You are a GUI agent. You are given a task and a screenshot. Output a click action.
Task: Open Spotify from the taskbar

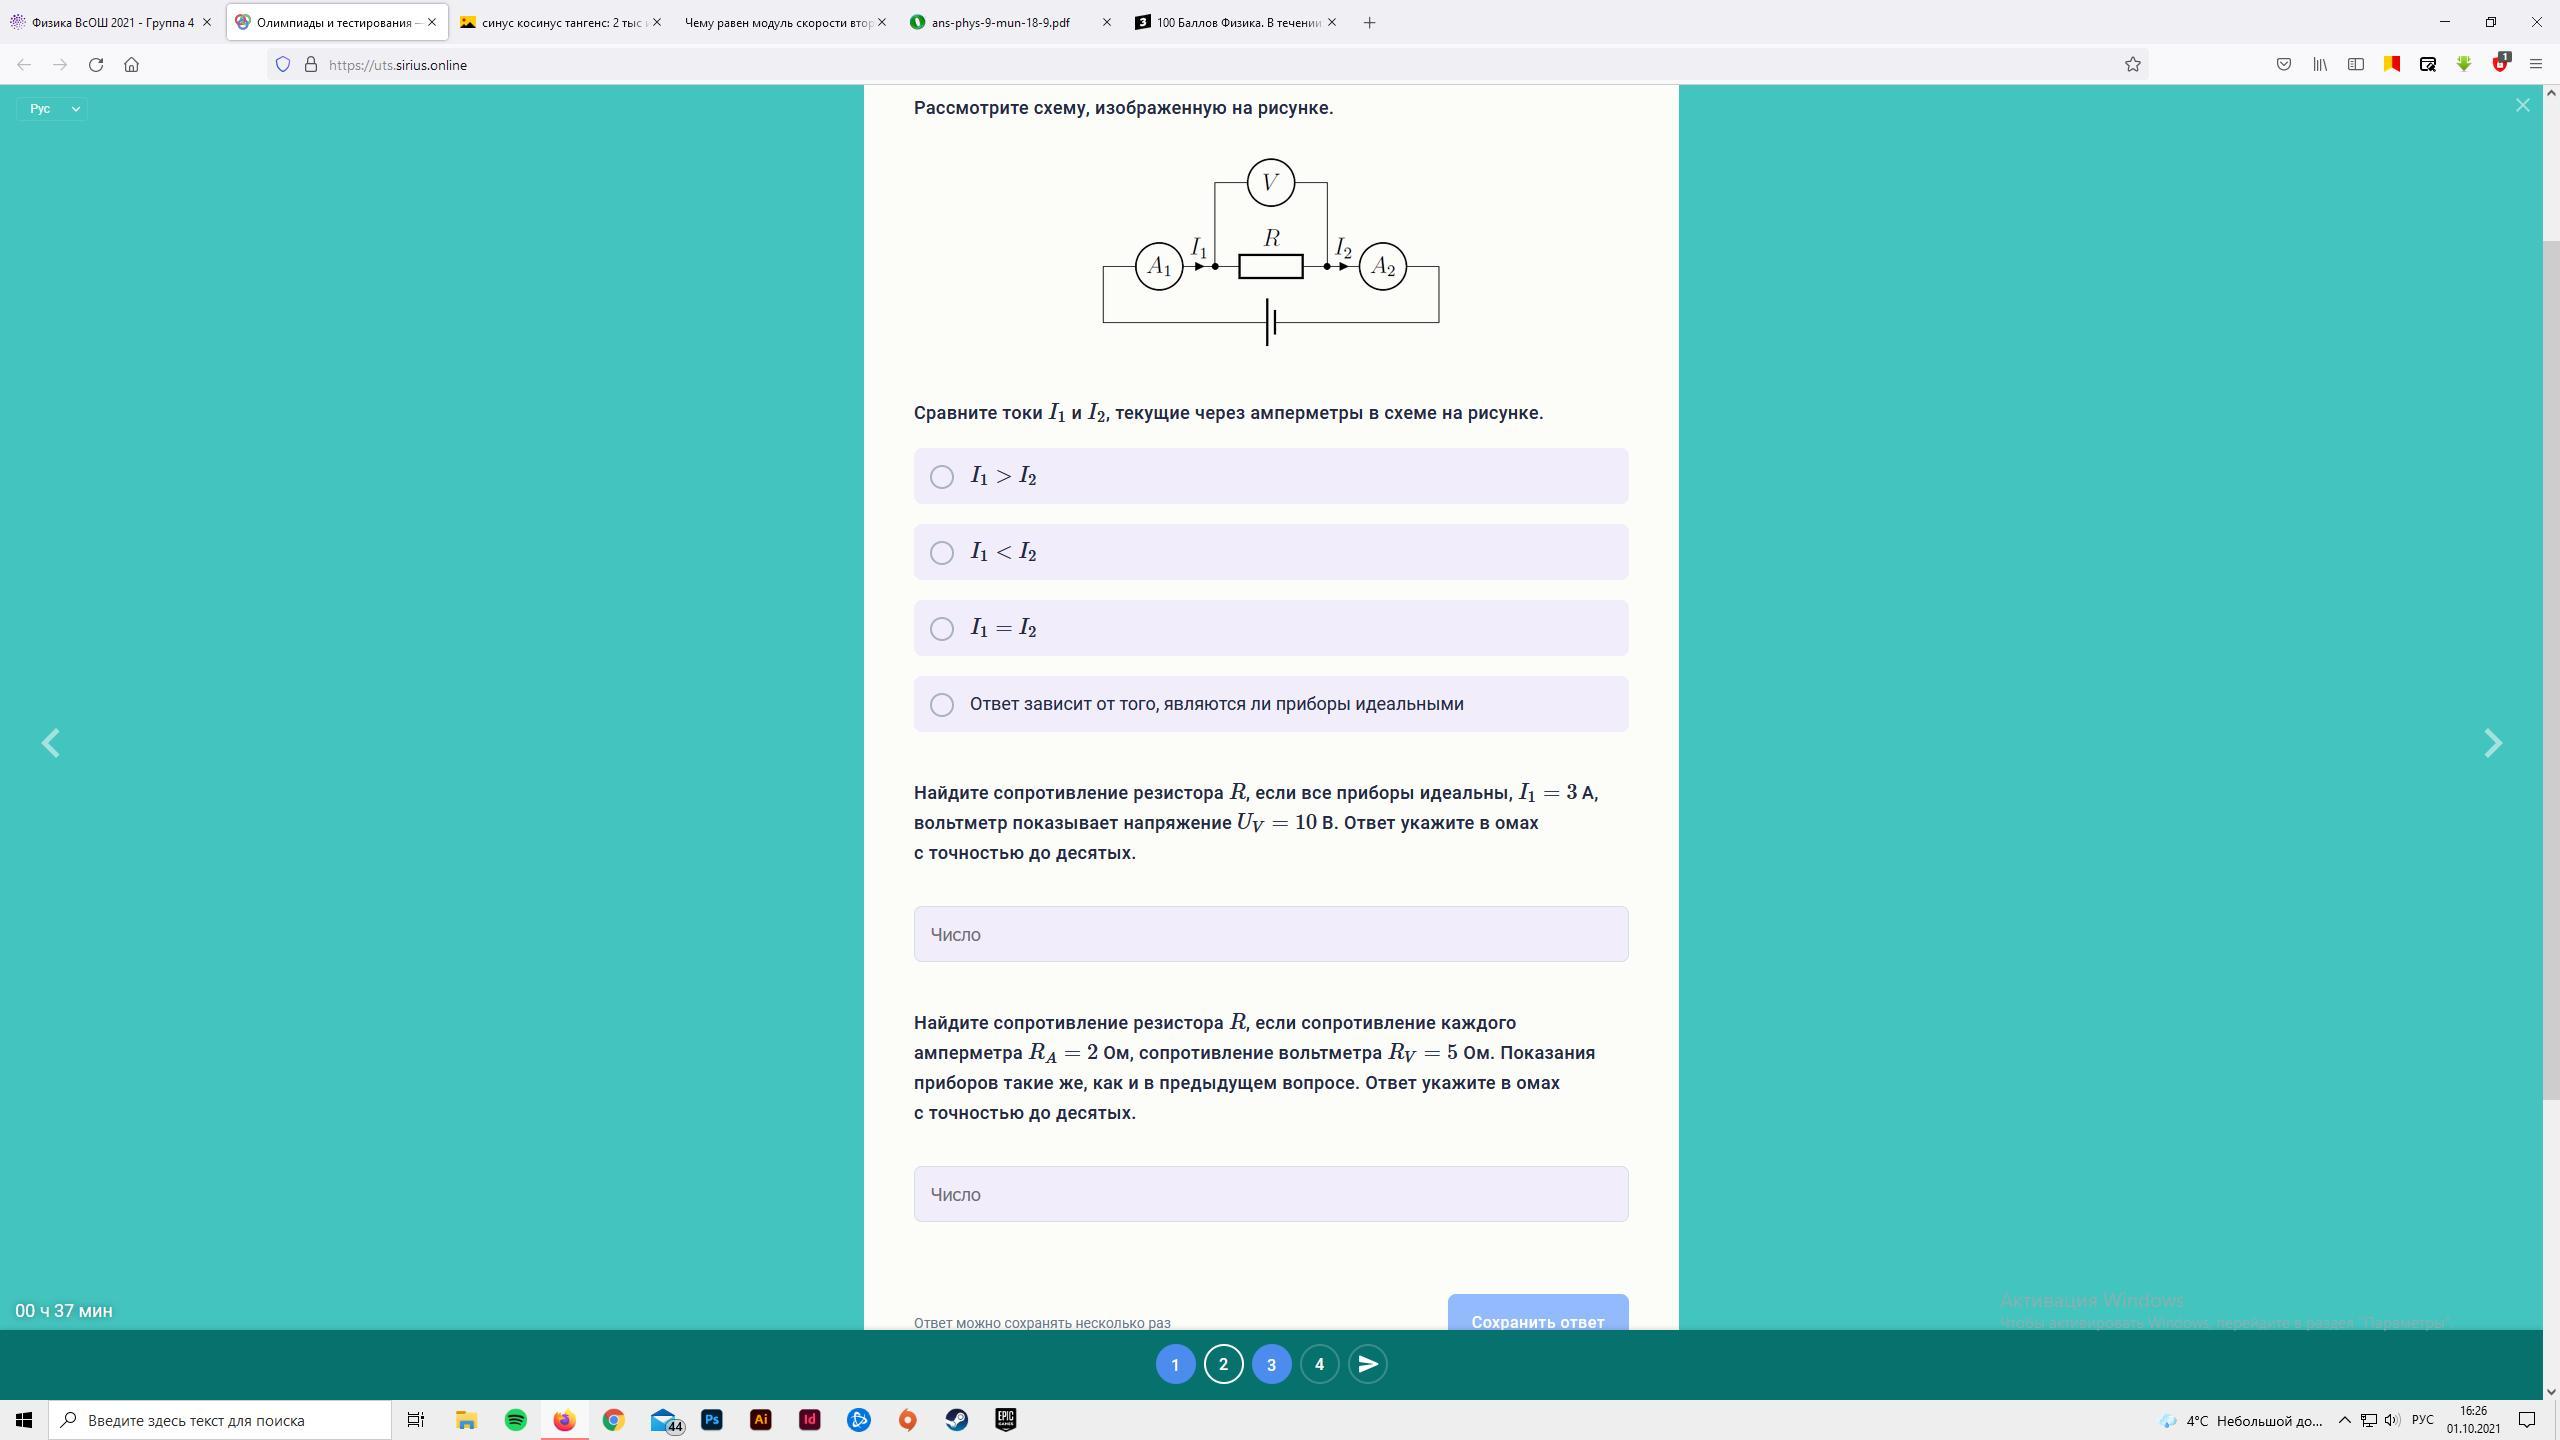click(x=515, y=1420)
